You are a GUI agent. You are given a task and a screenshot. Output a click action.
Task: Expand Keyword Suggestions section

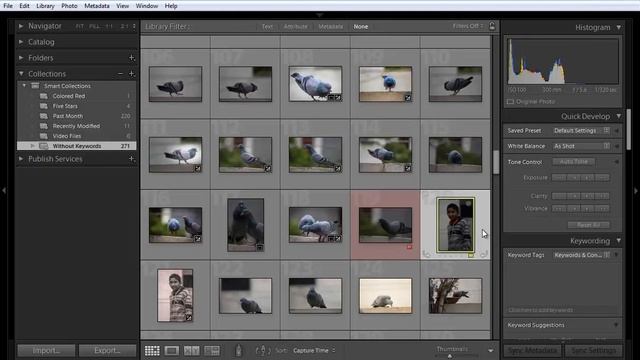tap(616, 325)
